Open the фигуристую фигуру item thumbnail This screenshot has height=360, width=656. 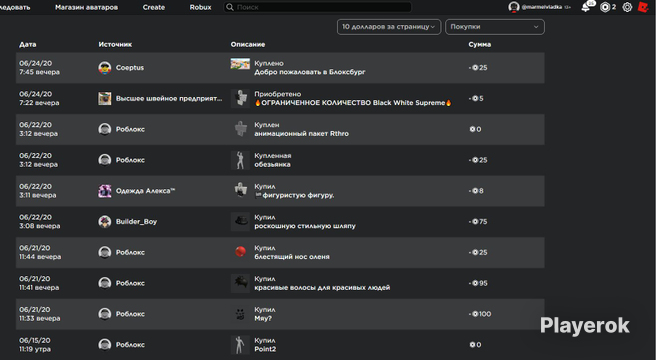pos(240,191)
